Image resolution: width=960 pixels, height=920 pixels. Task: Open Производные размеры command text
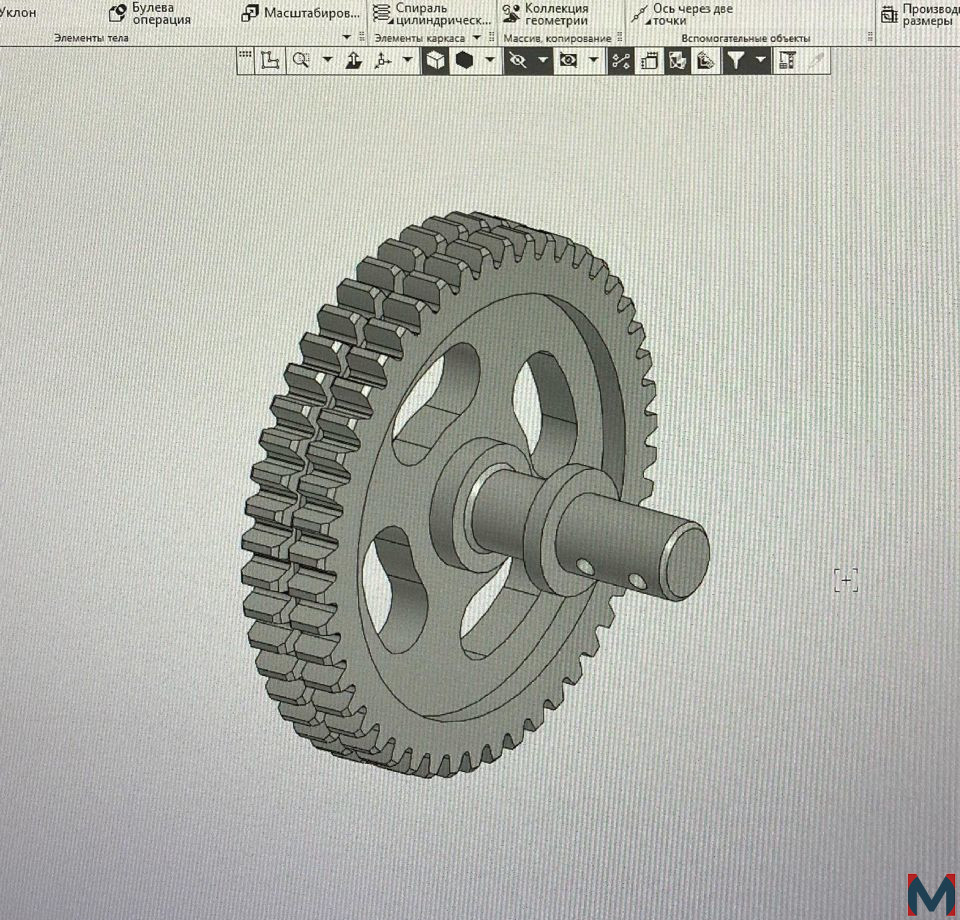click(930, 15)
